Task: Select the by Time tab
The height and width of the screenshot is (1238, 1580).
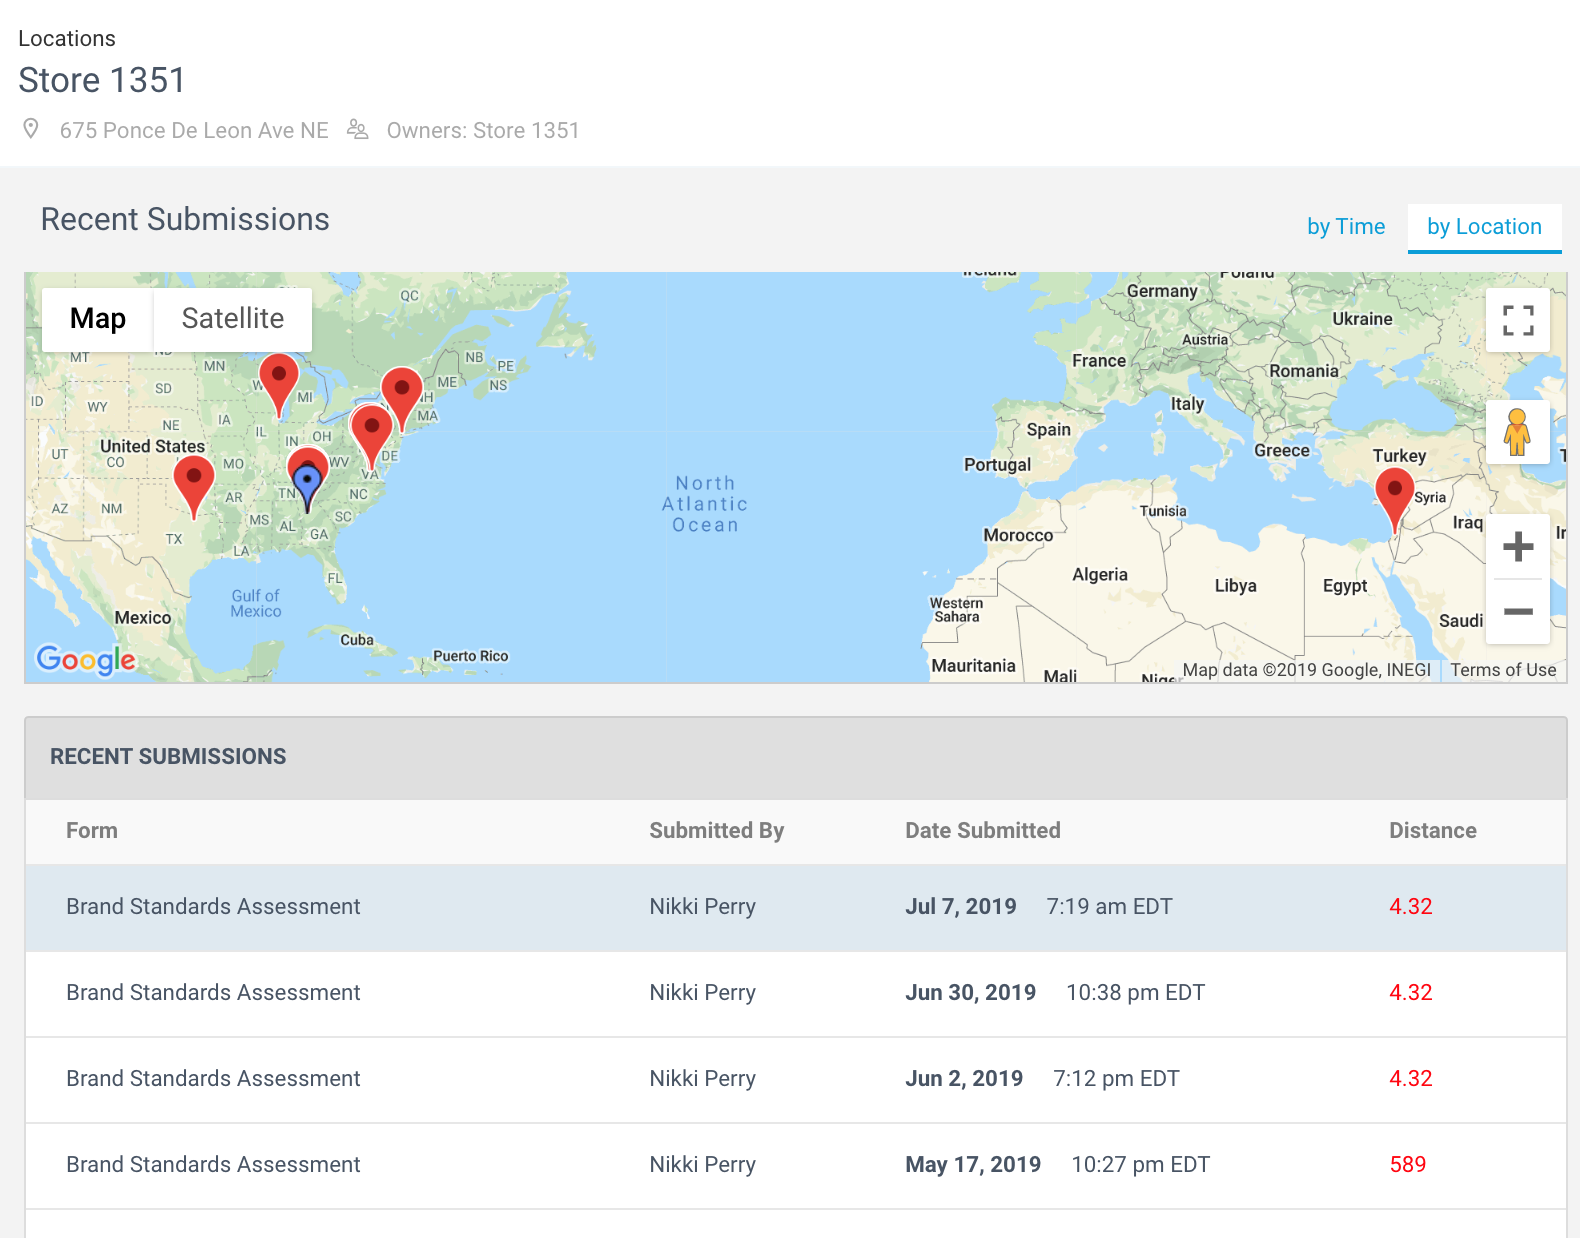Action: click(1346, 227)
